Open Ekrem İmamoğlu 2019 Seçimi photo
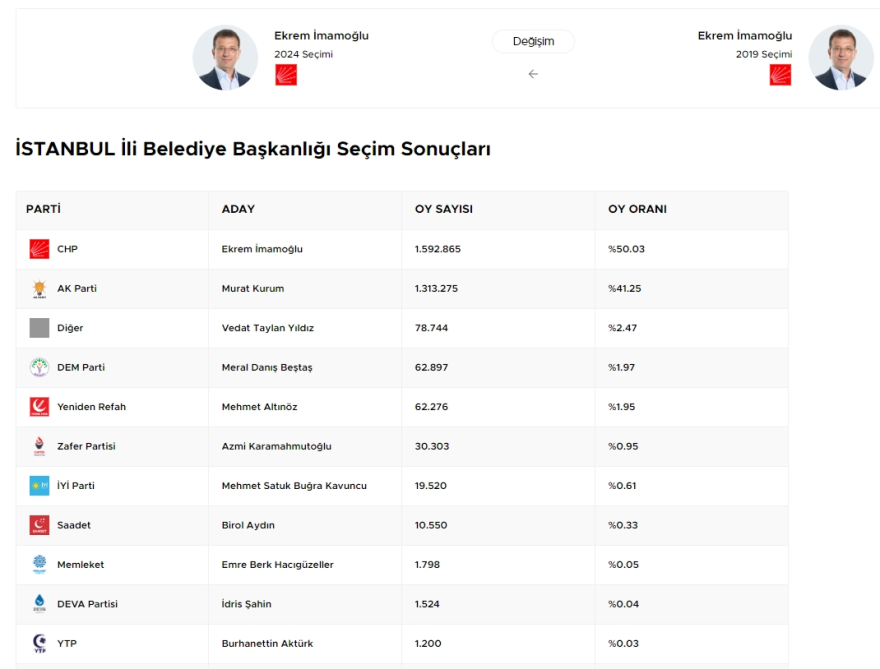Screen dimensions: 880x669 841,57
